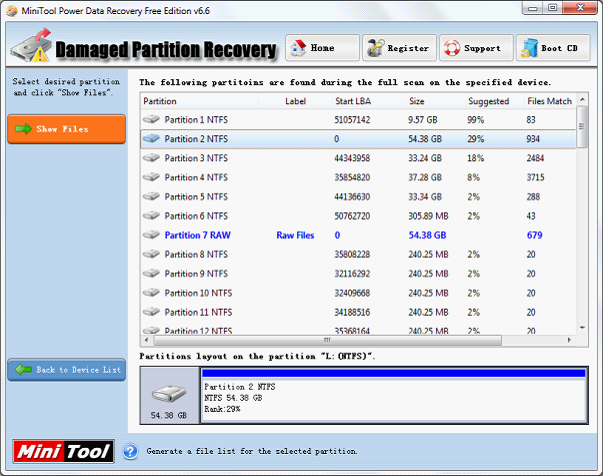Click the 2484 files match value
Screen dimensions: 603x476
coord(535,158)
